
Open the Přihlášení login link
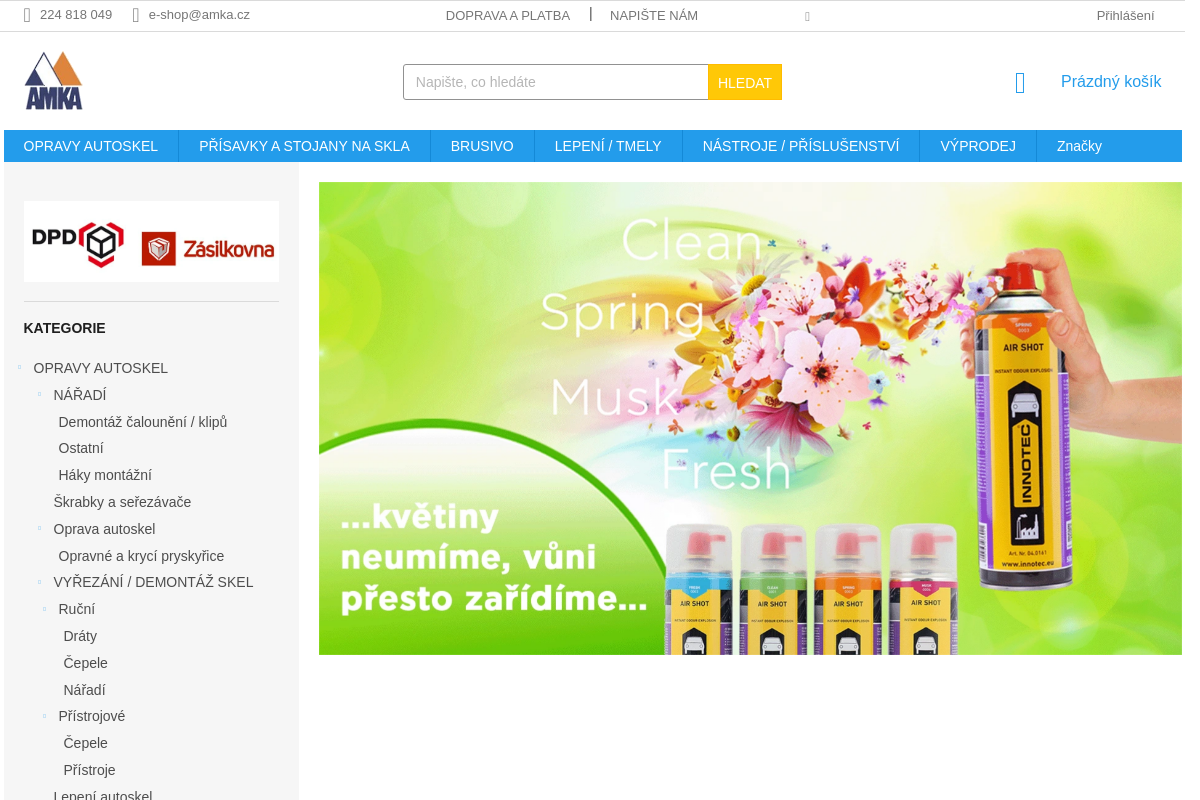click(1125, 15)
